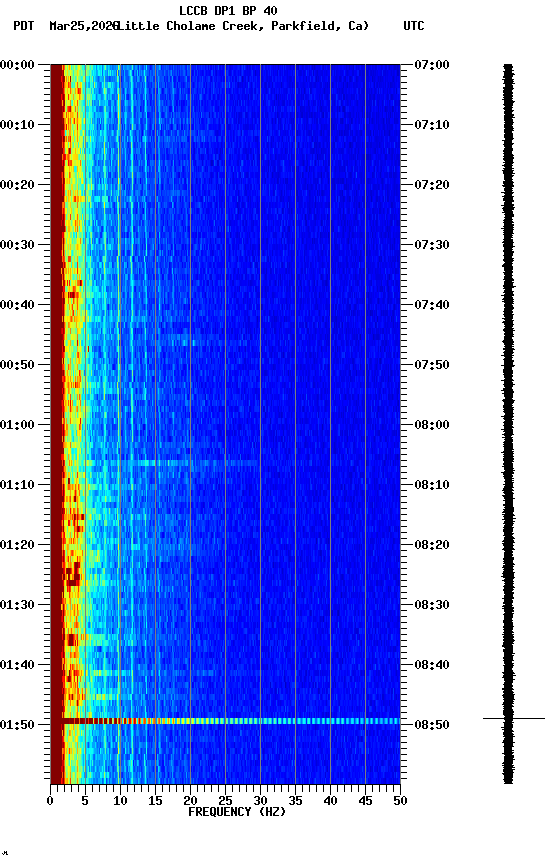Click the '08:40' UTC time label

click(x=432, y=666)
